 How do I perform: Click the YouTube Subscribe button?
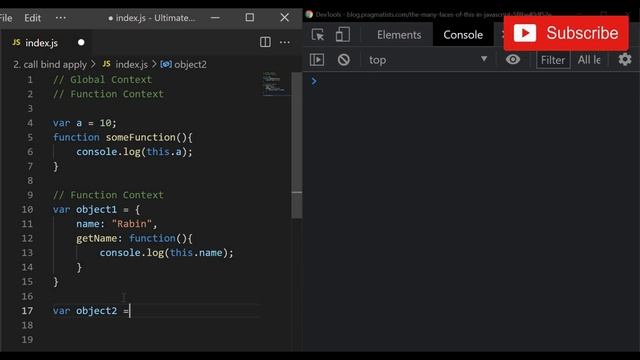[566, 33]
